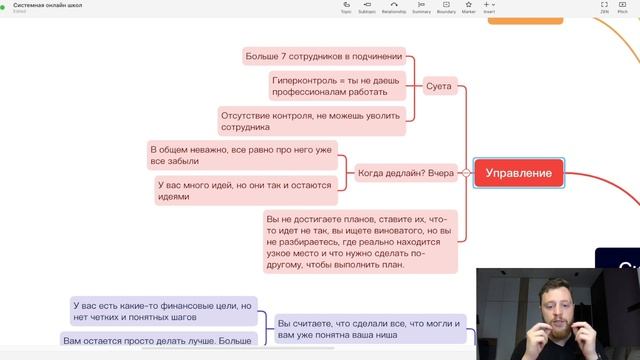Select У вас есть какие-то финансовые цели topic

pyautogui.click(x=164, y=311)
